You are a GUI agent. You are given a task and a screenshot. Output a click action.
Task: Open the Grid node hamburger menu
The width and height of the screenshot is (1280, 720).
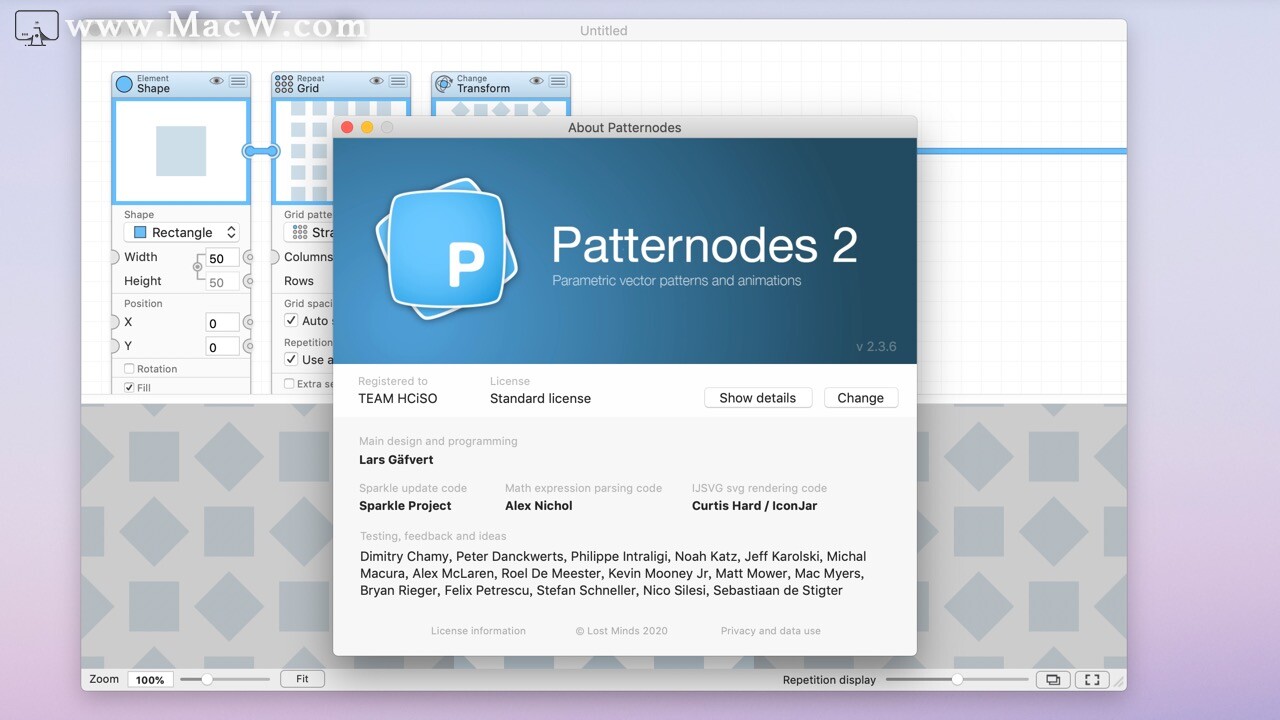[x=398, y=81]
